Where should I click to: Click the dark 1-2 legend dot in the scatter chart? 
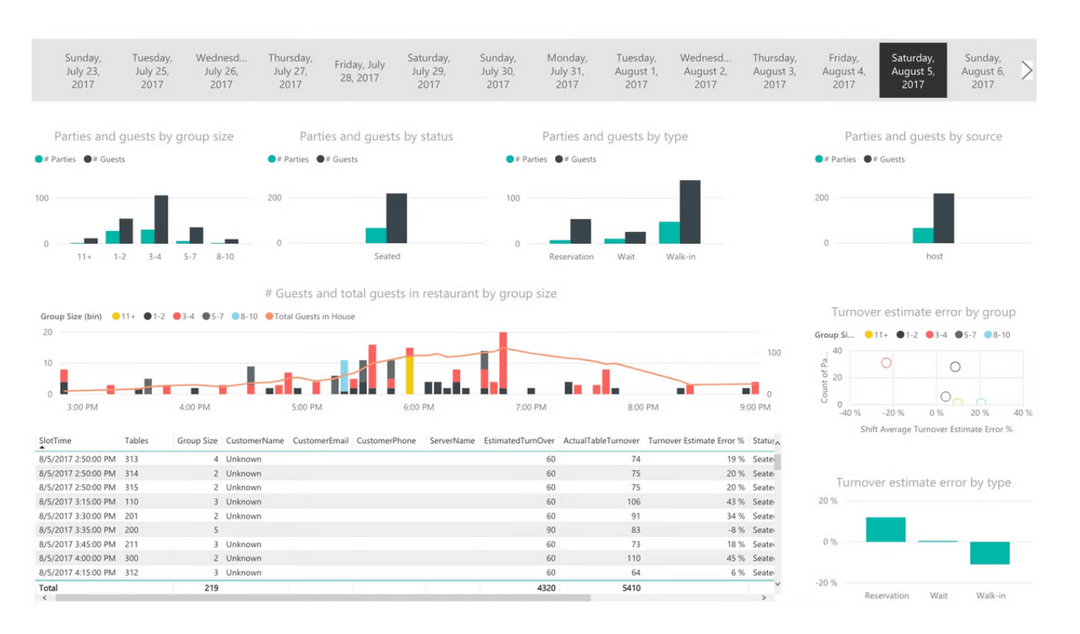coord(900,335)
